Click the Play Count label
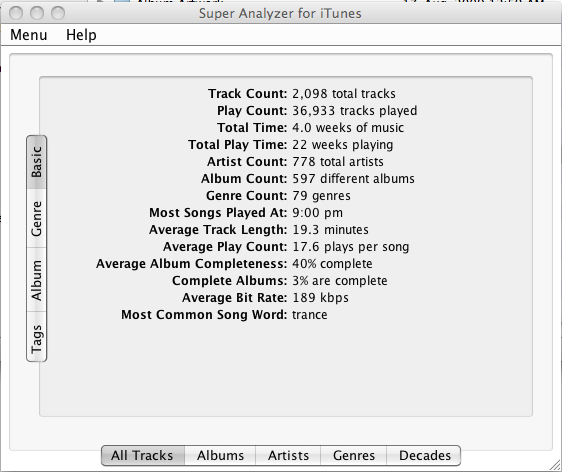The image size is (562, 472). tap(252, 111)
